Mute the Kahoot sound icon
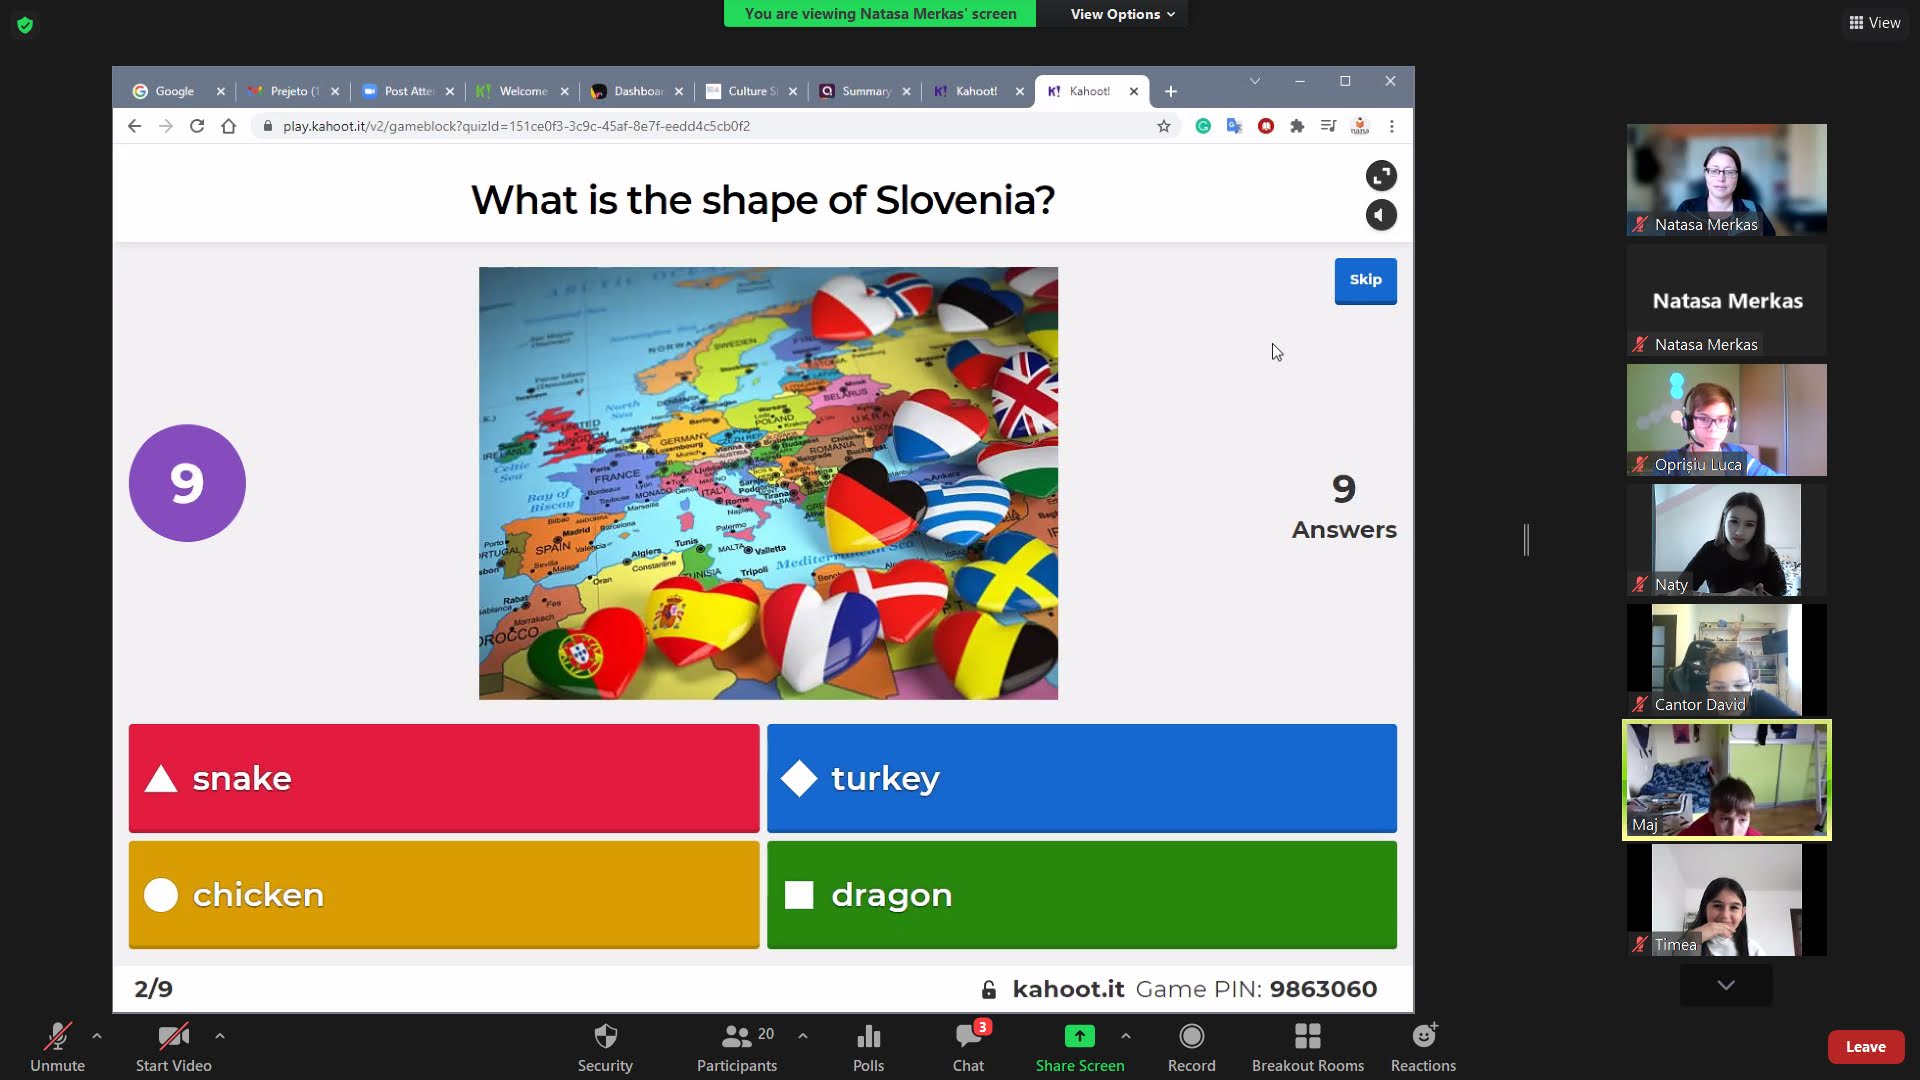1920x1080 pixels. (1381, 215)
